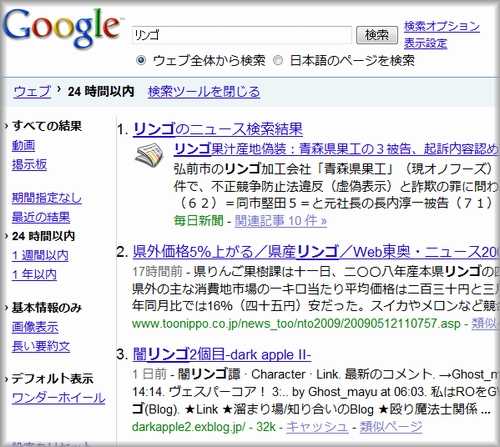This screenshot has height=447, width=500.
Task: Choose 1 年以内 time filter
Action: click(x=34, y=274)
